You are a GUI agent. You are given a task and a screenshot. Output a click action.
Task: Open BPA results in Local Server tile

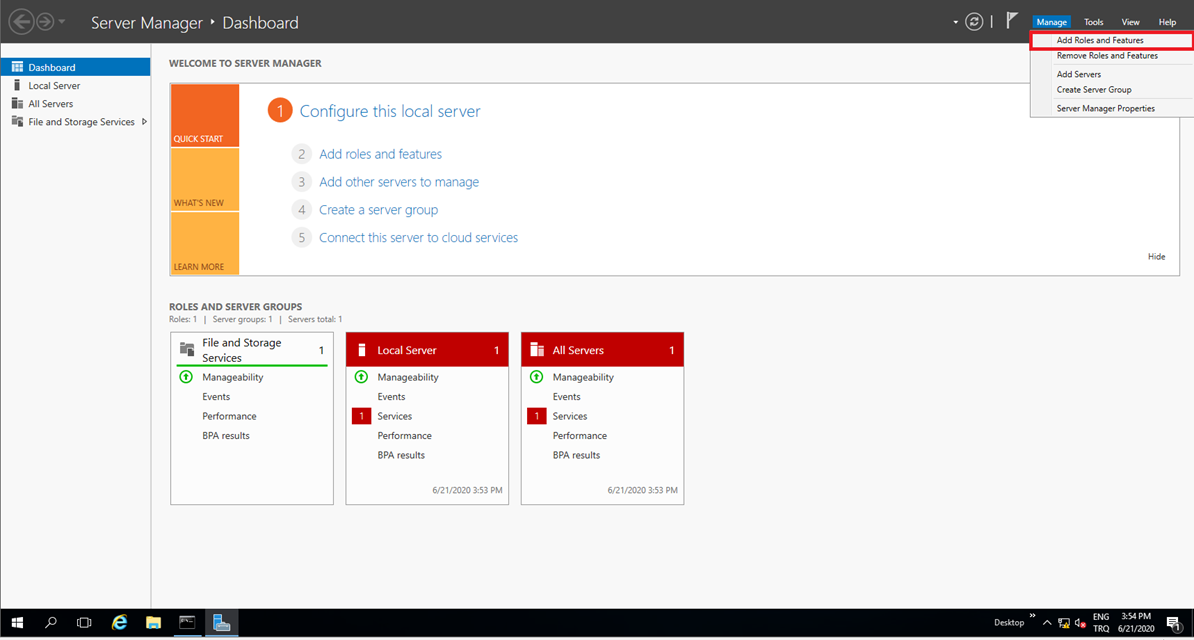click(x=401, y=456)
